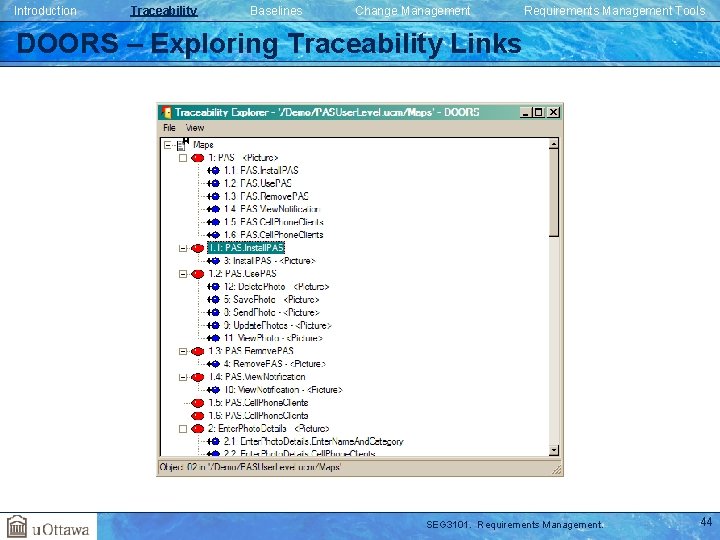Select row 10: ViewNotification - <Picture>

283,390
